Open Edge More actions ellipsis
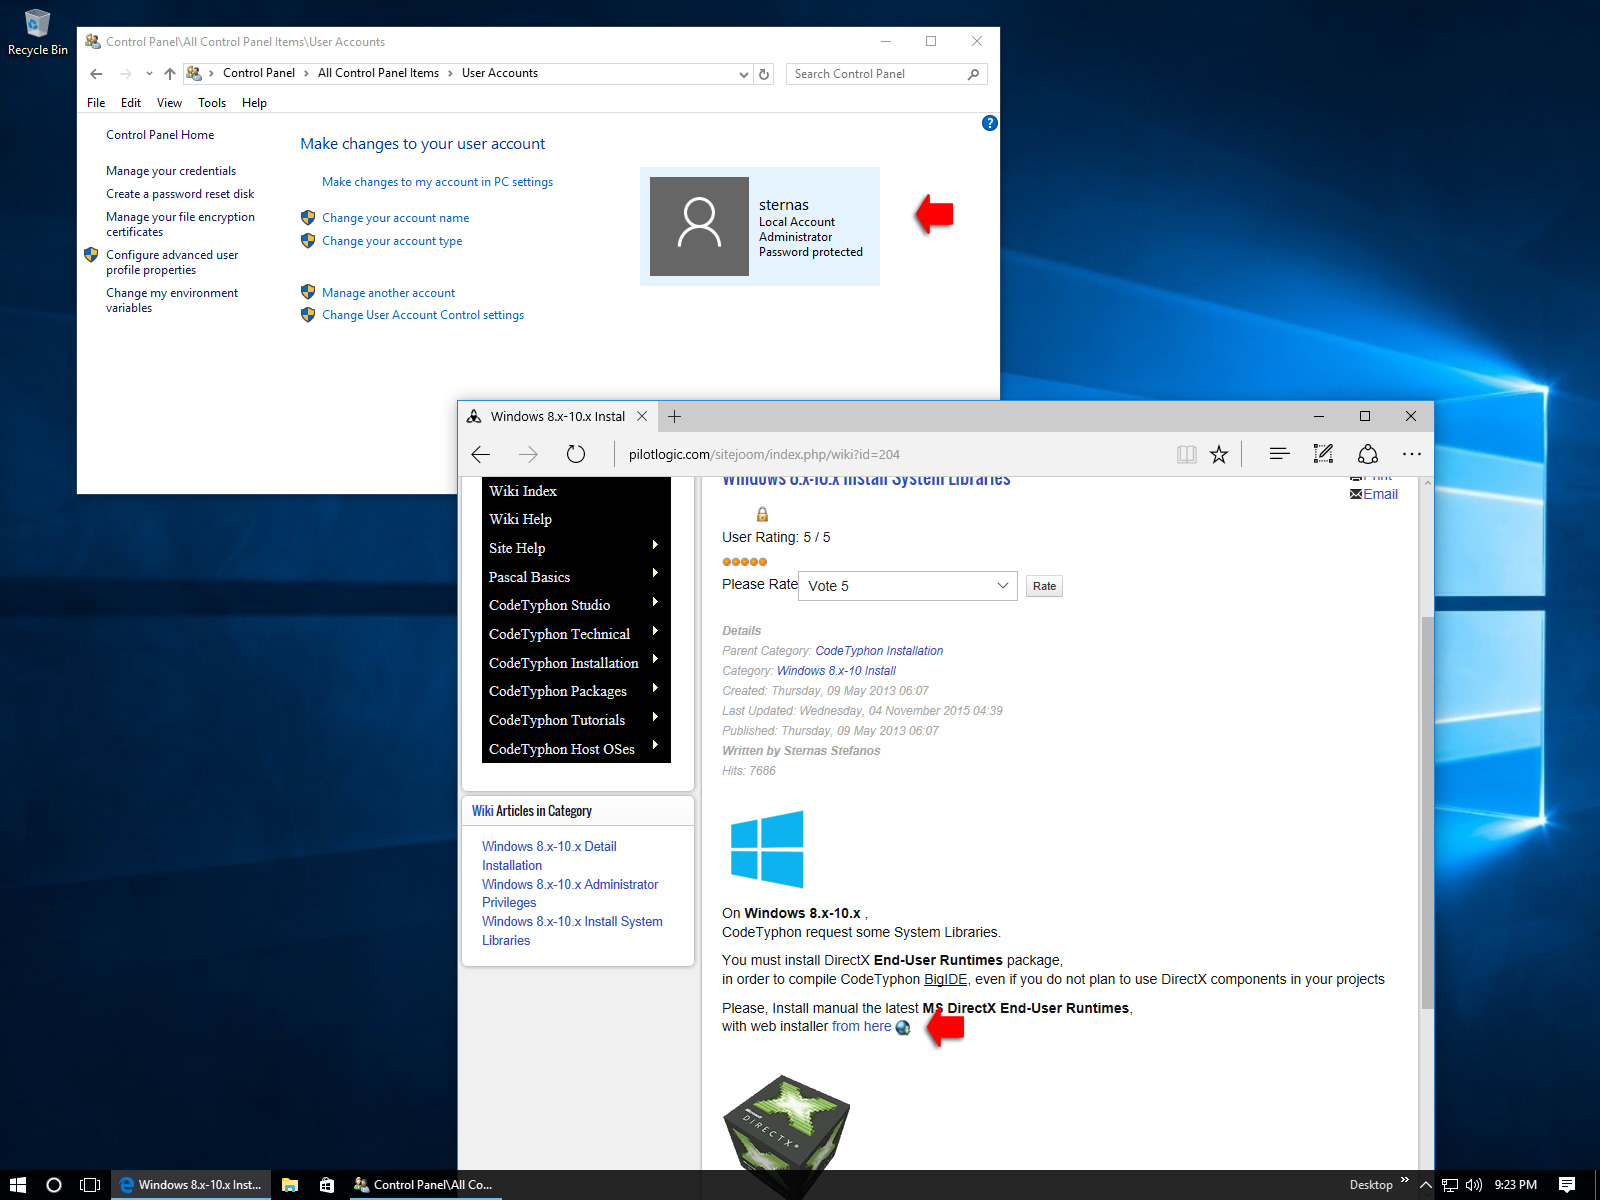Viewport: 1600px width, 1200px height. [x=1412, y=454]
